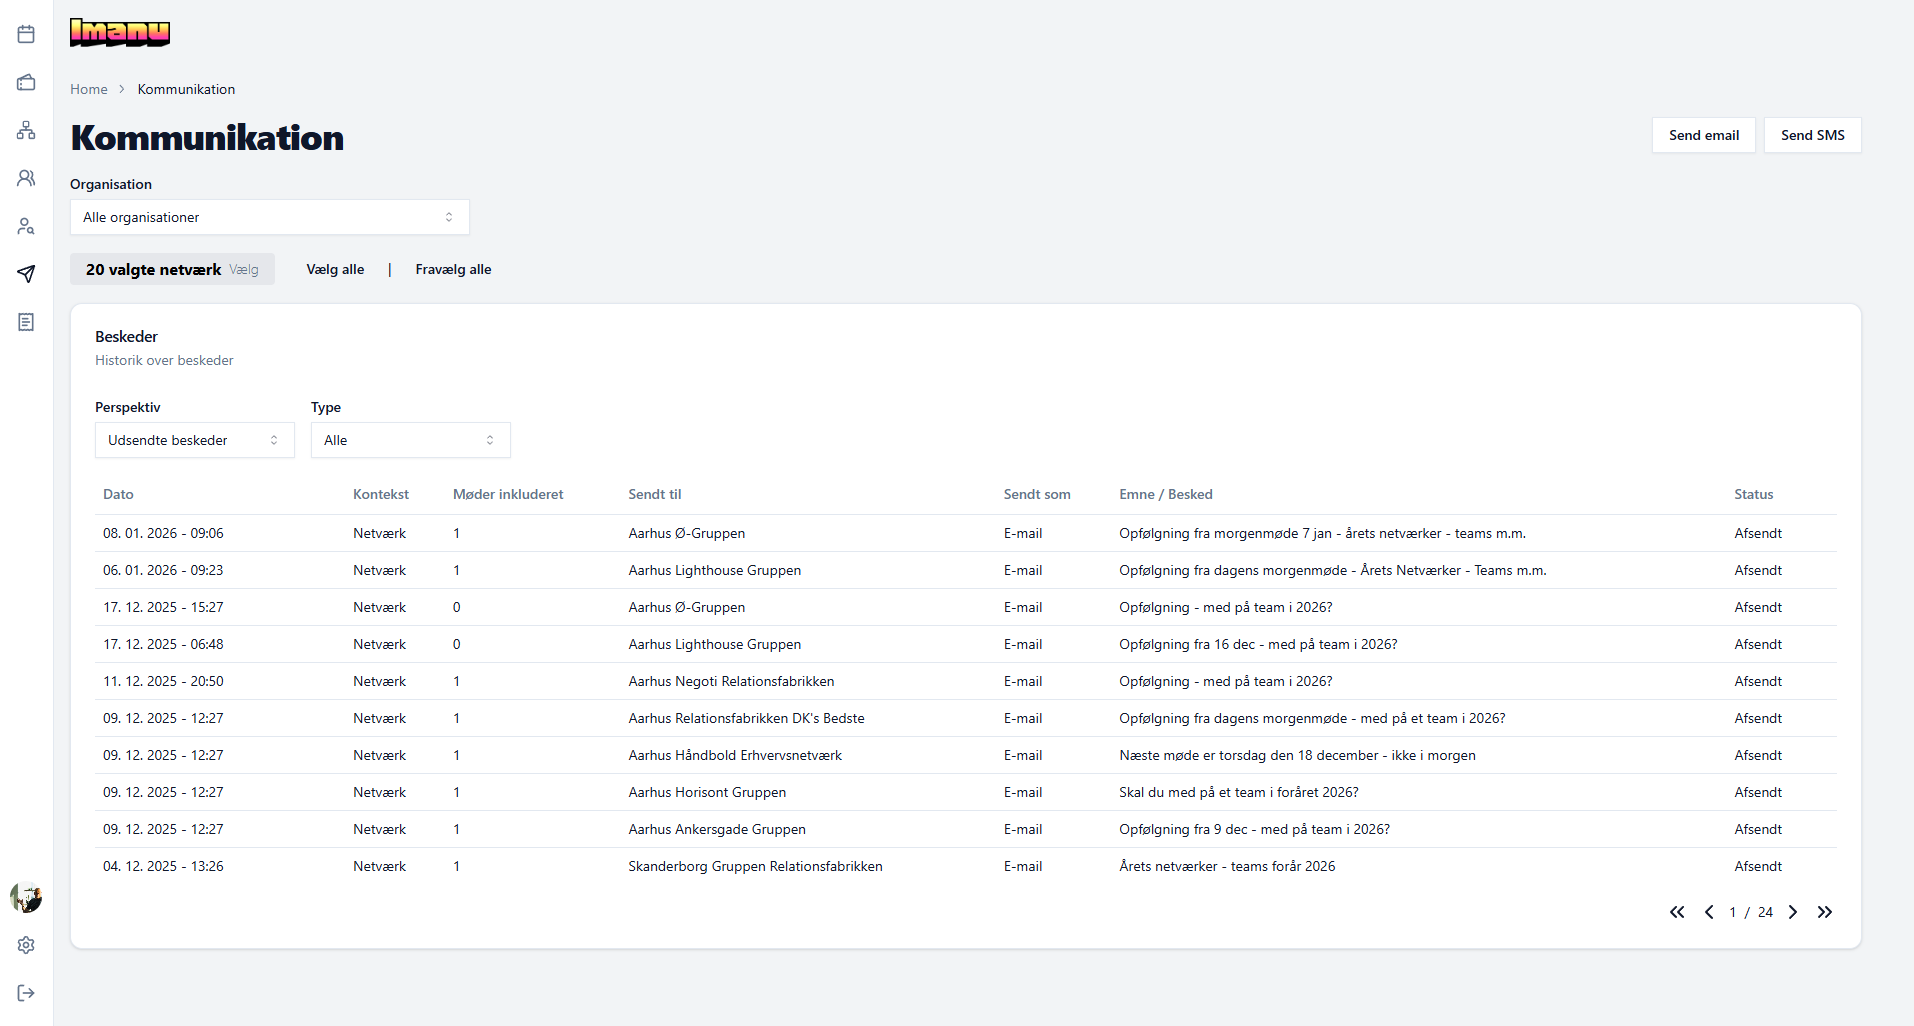The width and height of the screenshot is (1914, 1026).
Task: Jump to the last page of messages
Action: point(1825,912)
